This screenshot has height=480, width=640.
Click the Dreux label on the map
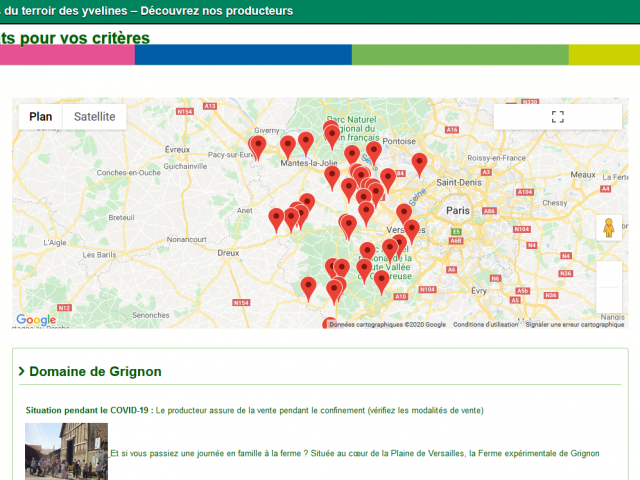pos(228,253)
